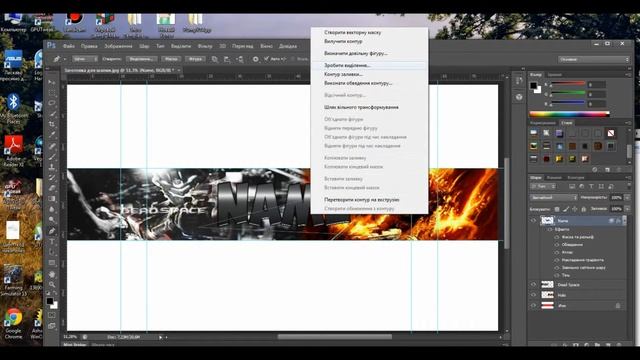Screen dimensions: 640x360
Task: Select the Brush tool
Action: tap(52, 156)
